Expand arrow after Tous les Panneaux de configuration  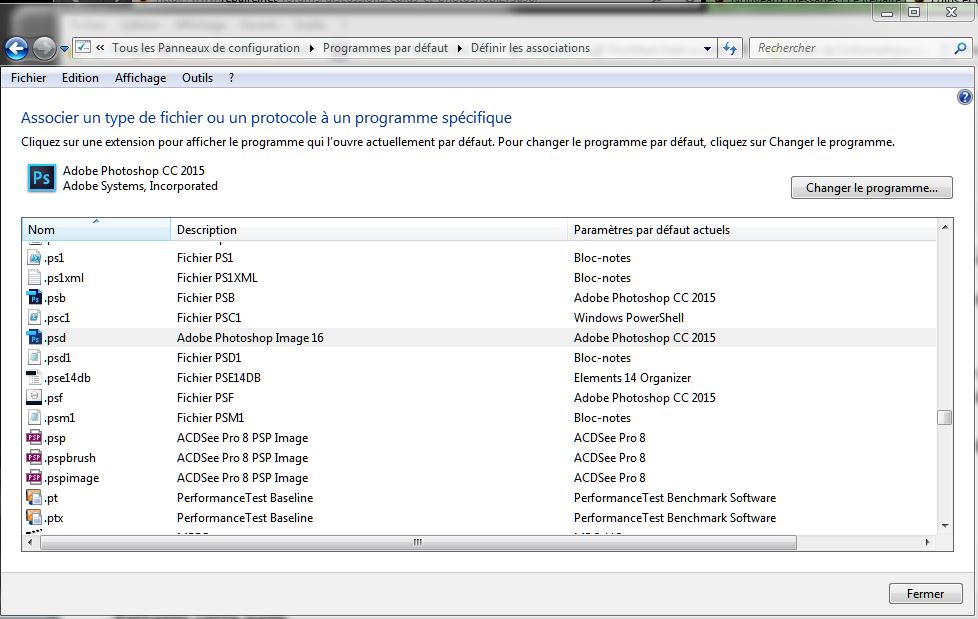click(x=312, y=49)
